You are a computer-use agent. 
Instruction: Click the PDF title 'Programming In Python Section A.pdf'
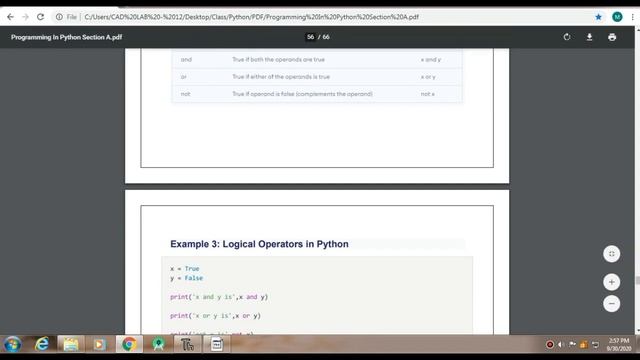click(67, 37)
